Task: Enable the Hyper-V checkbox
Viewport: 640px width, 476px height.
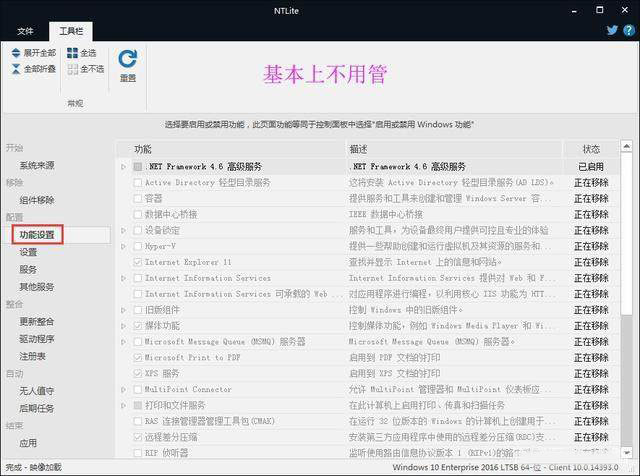Action: tap(138, 246)
